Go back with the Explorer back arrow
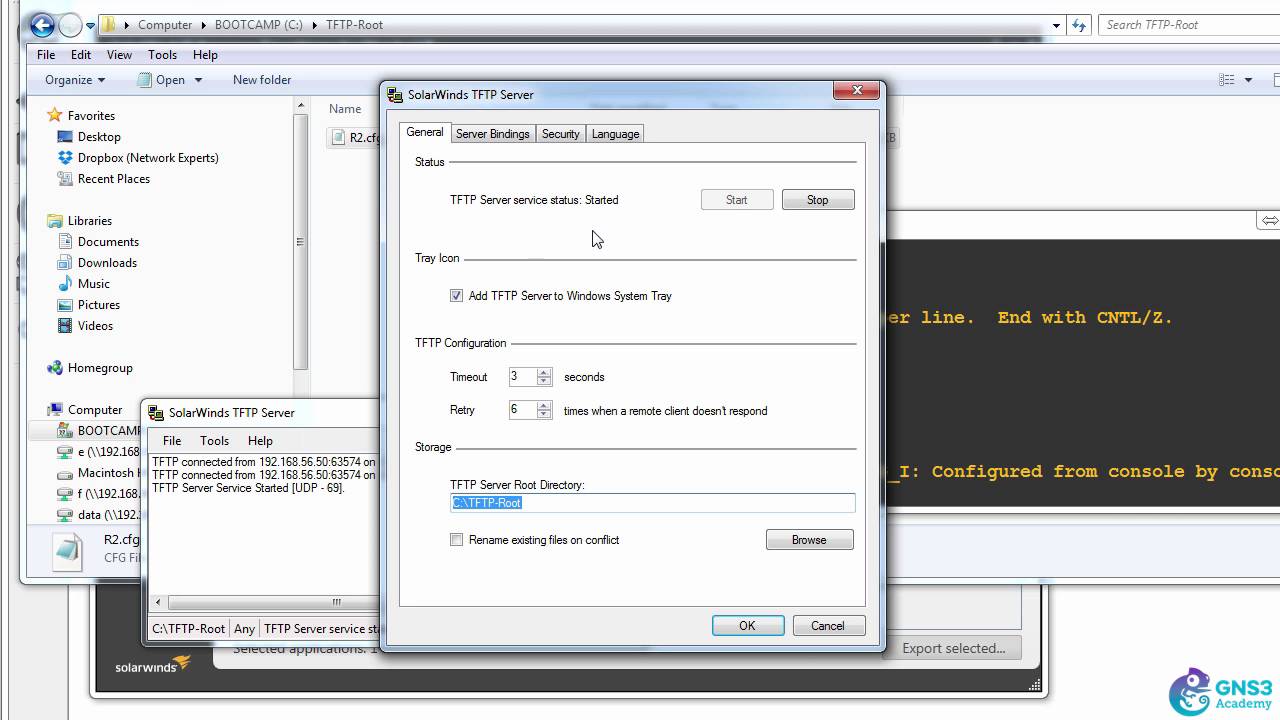This screenshot has height=720, width=1280. (42, 25)
